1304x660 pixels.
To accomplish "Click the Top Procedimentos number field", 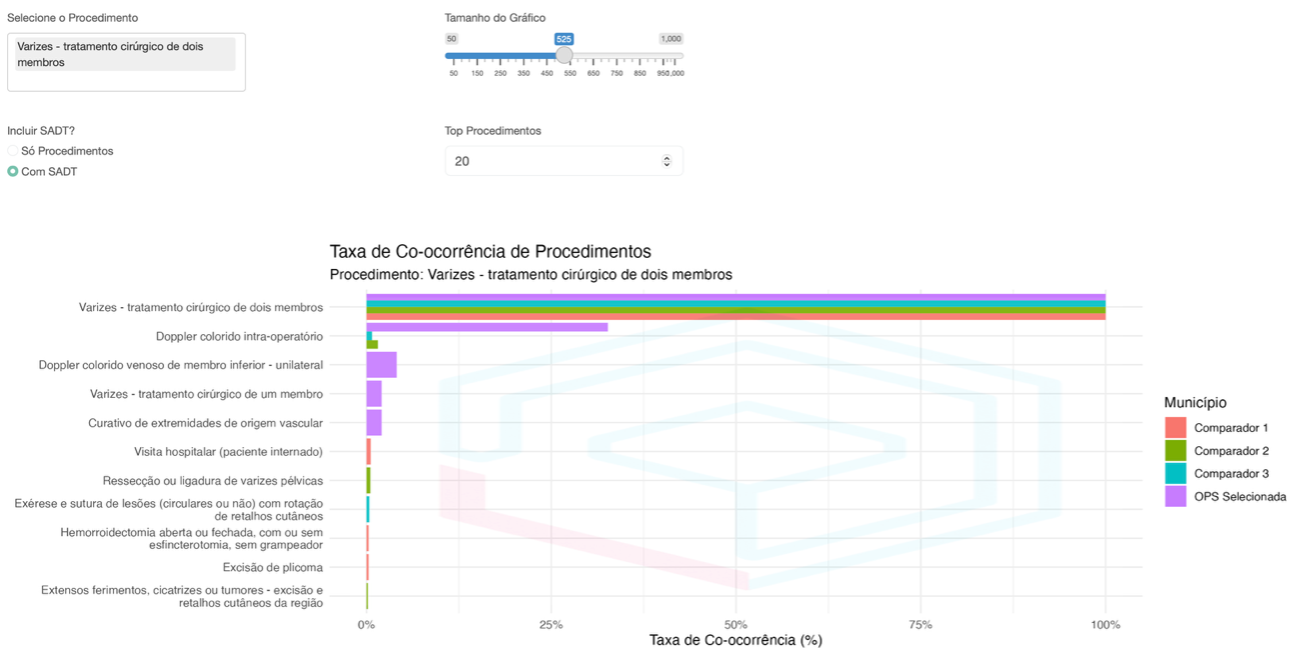I will coord(550,161).
